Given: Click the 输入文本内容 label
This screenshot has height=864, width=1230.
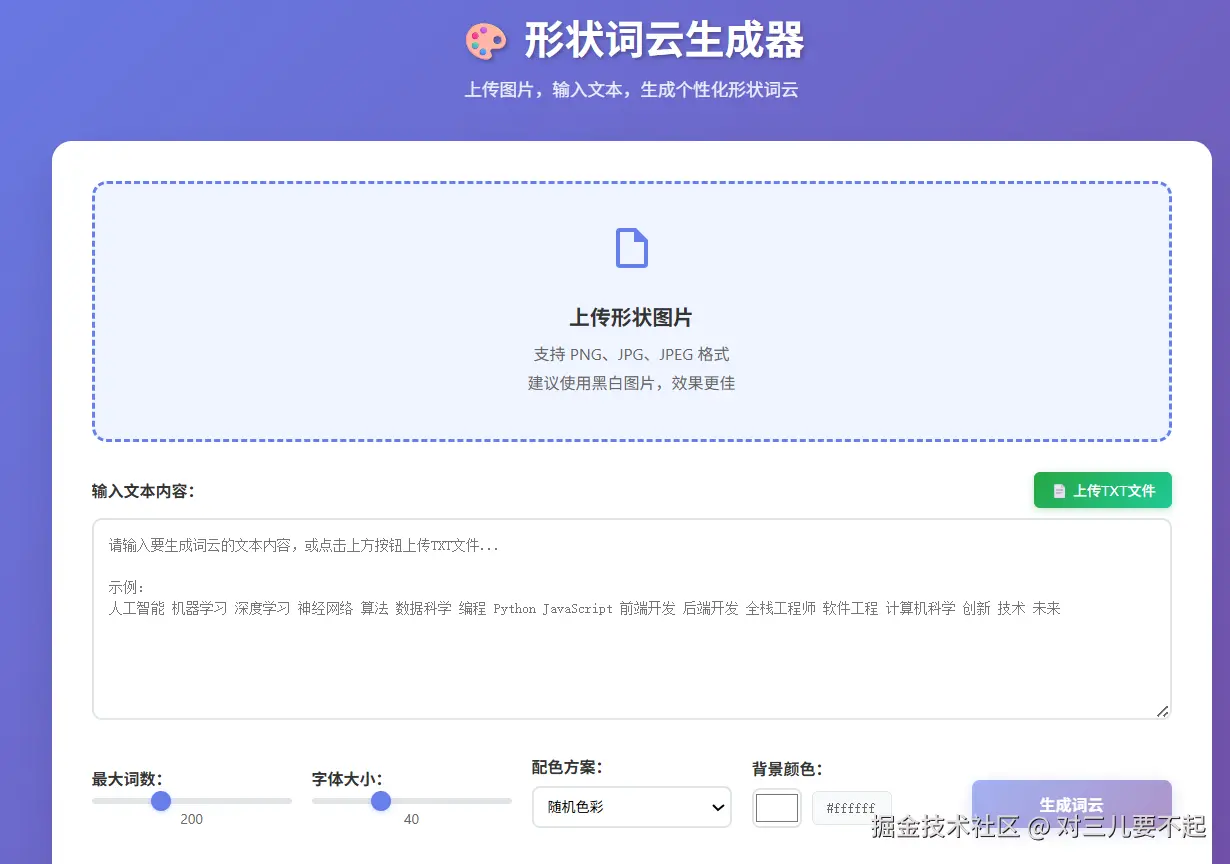Looking at the screenshot, I should click(x=143, y=491).
